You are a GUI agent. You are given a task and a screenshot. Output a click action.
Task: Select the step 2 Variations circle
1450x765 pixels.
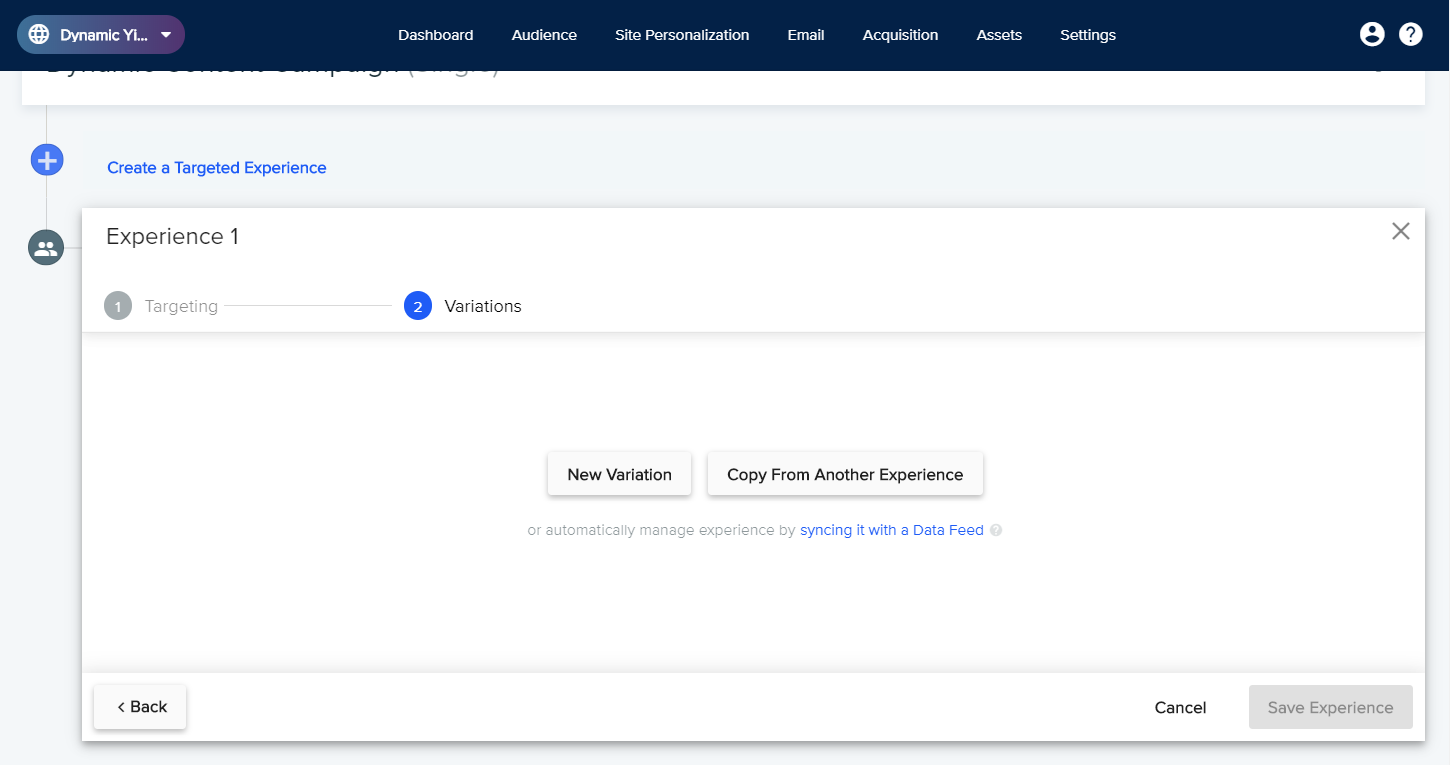point(417,305)
